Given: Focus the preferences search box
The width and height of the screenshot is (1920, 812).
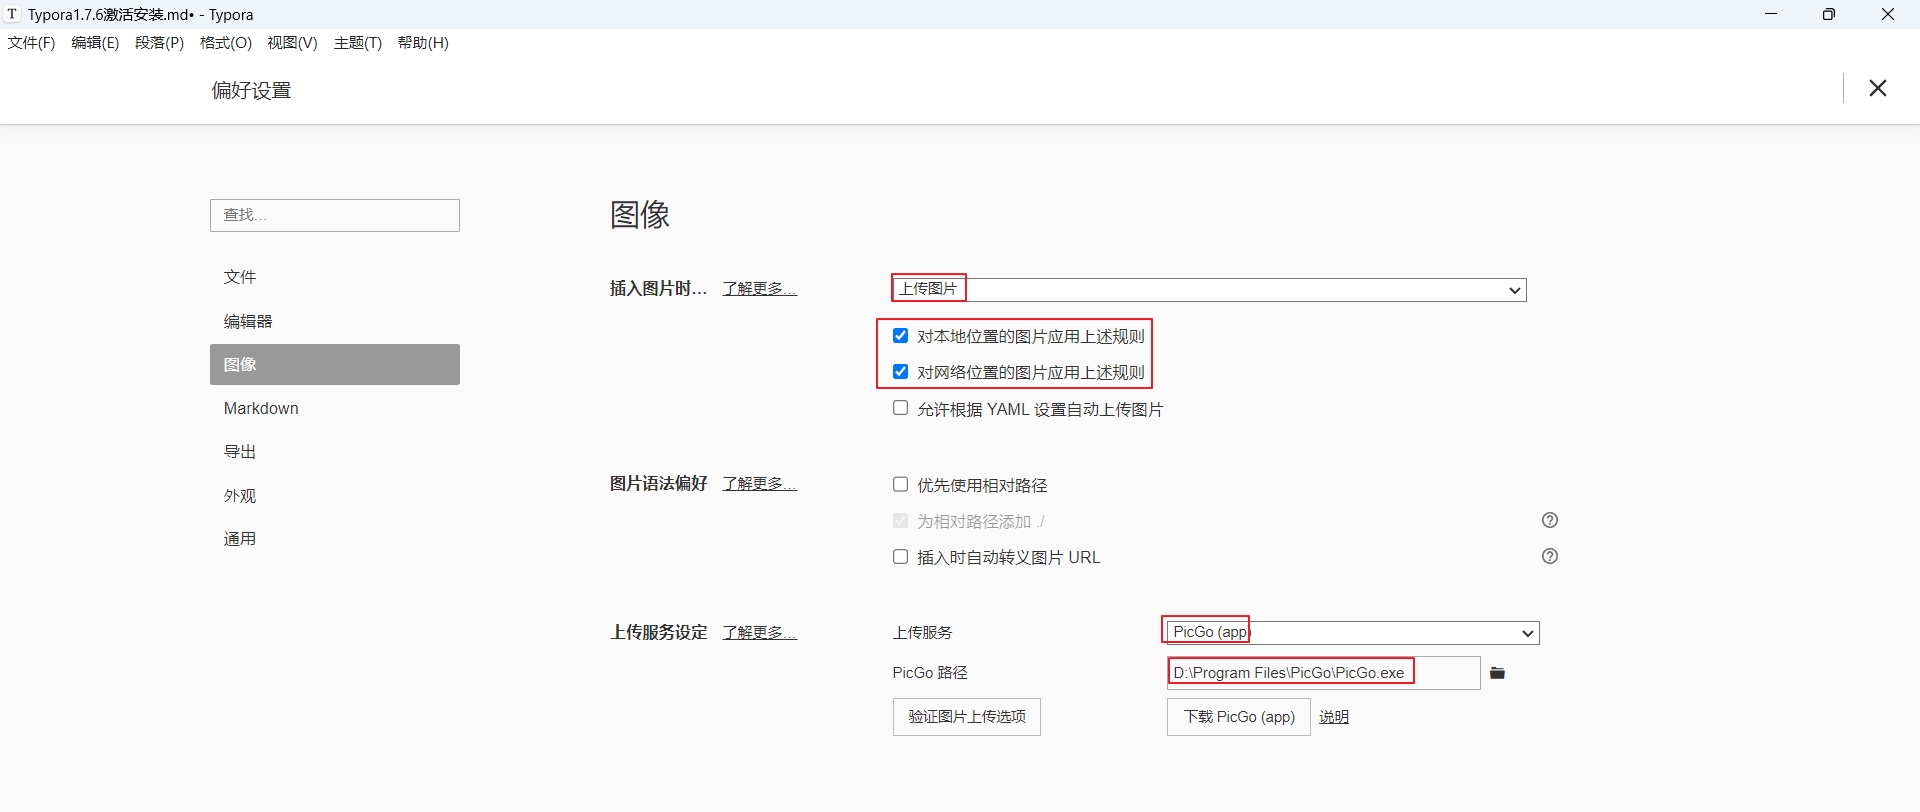Looking at the screenshot, I should (335, 215).
